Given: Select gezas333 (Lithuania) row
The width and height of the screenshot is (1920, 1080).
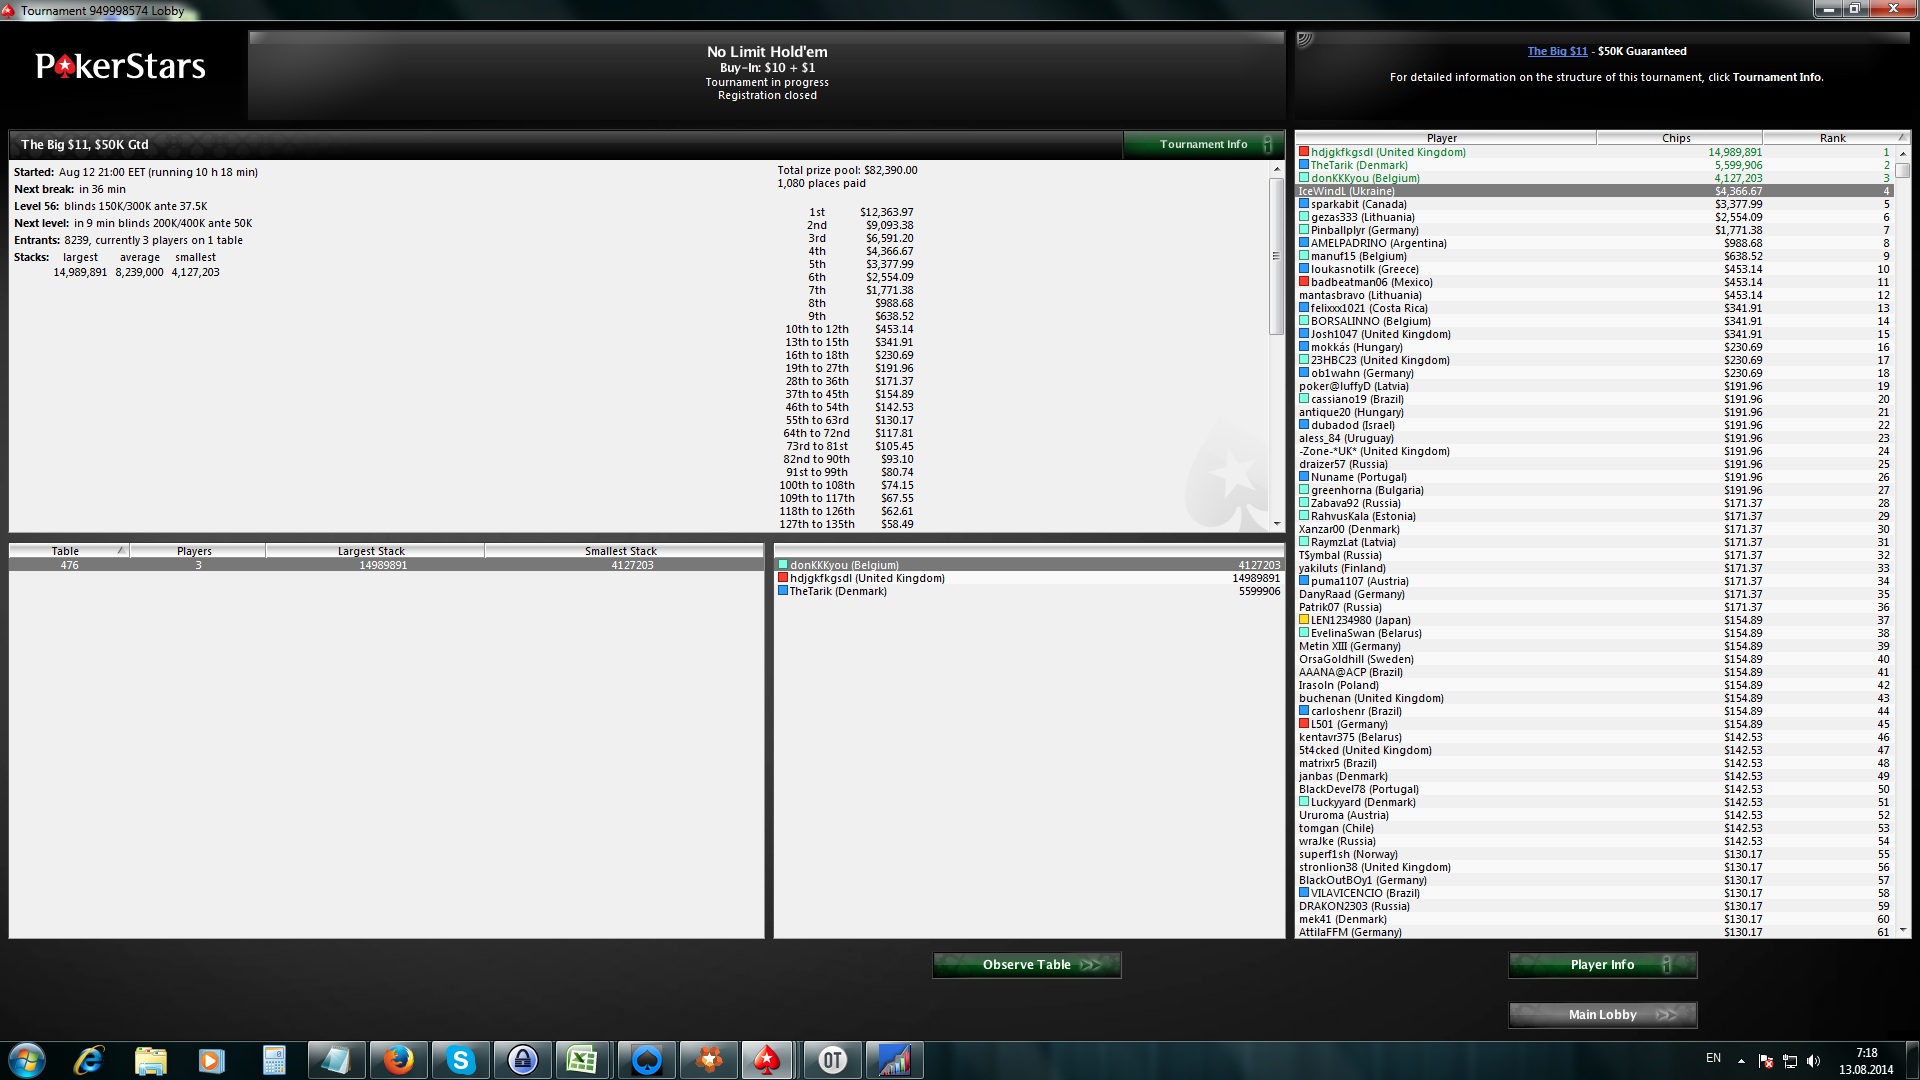Looking at the screenshot, I should coord(1594,217).
